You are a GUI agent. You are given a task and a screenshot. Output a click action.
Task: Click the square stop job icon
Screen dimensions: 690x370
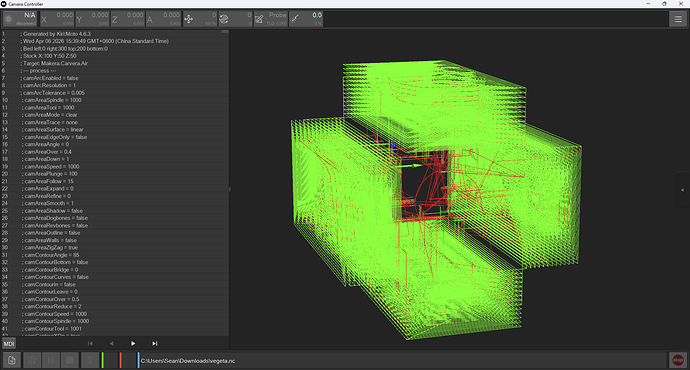pos(70,360)
